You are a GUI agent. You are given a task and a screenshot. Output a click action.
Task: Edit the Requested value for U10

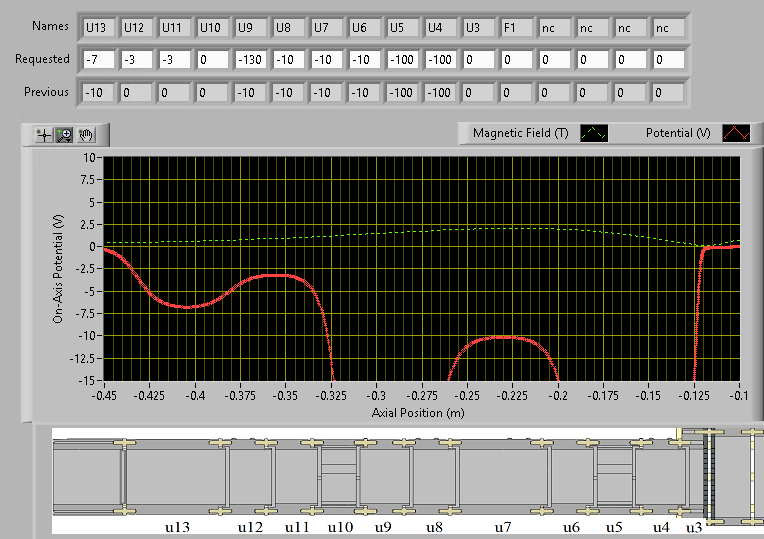coord(213,59)
